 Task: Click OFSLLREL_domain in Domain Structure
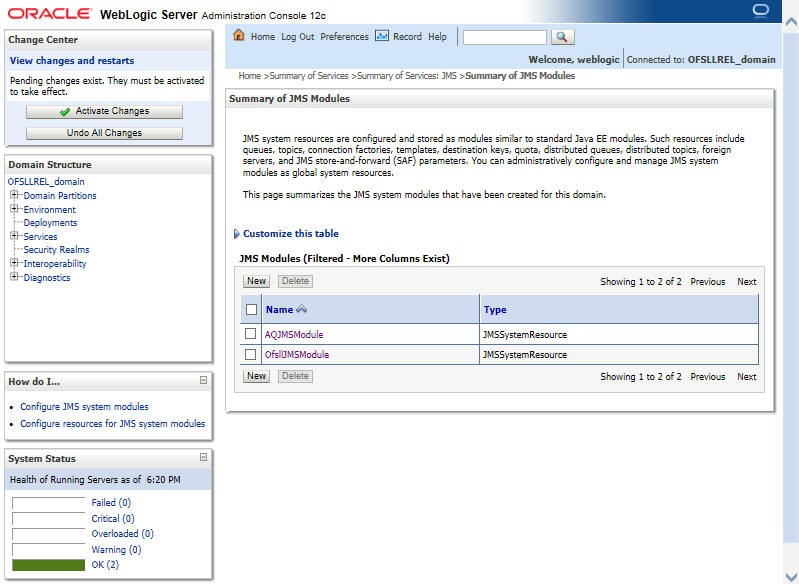pos(46,182)
